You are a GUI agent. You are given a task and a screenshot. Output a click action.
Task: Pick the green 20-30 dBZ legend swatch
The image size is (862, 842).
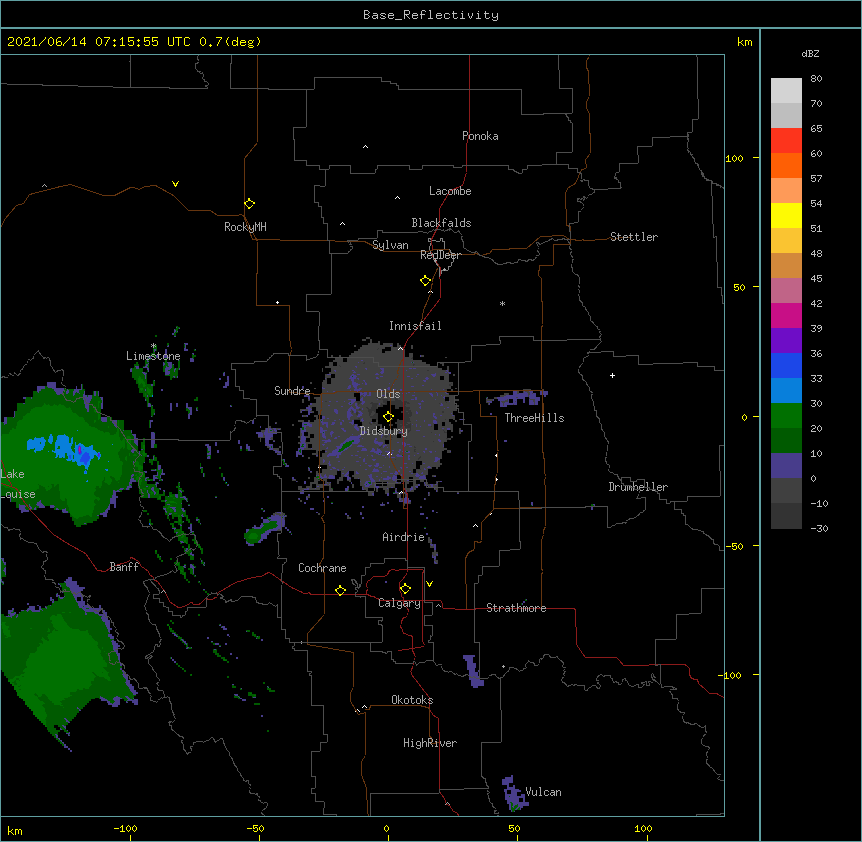[x=786, y=416]
